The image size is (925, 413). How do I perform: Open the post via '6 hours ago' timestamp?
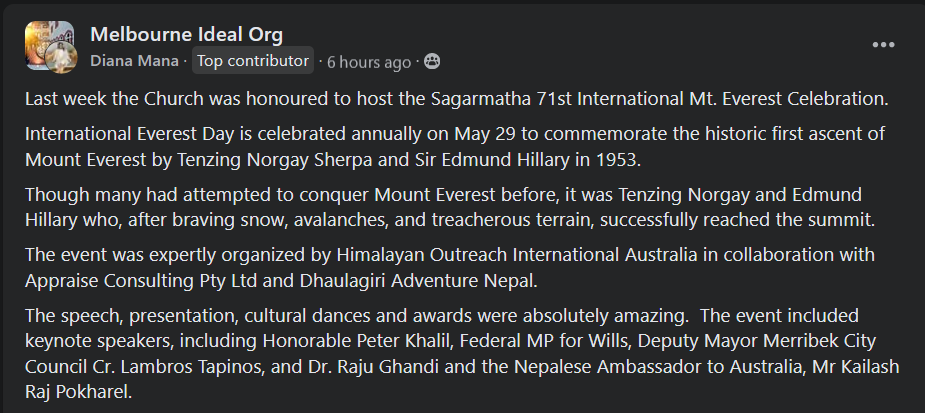point(368,61)
